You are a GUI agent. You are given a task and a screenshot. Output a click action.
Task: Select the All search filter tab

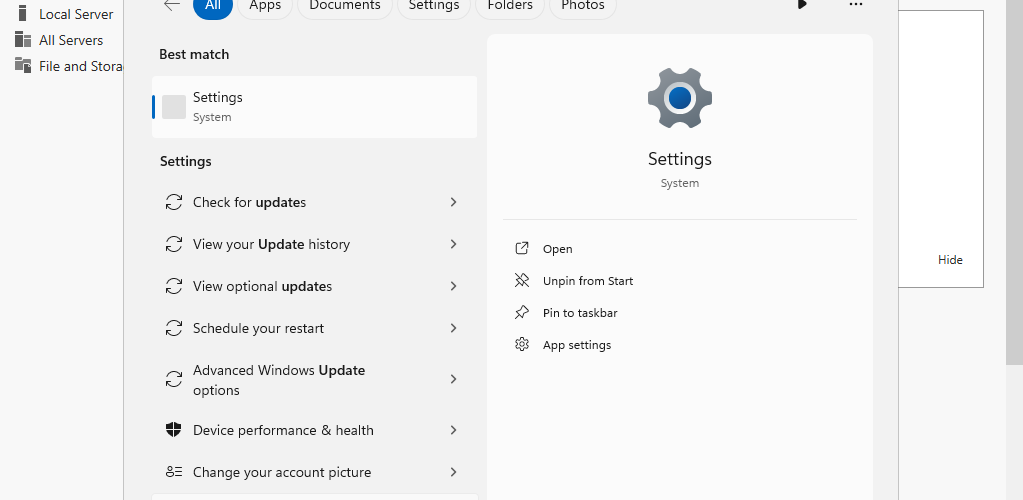[213, 7]
